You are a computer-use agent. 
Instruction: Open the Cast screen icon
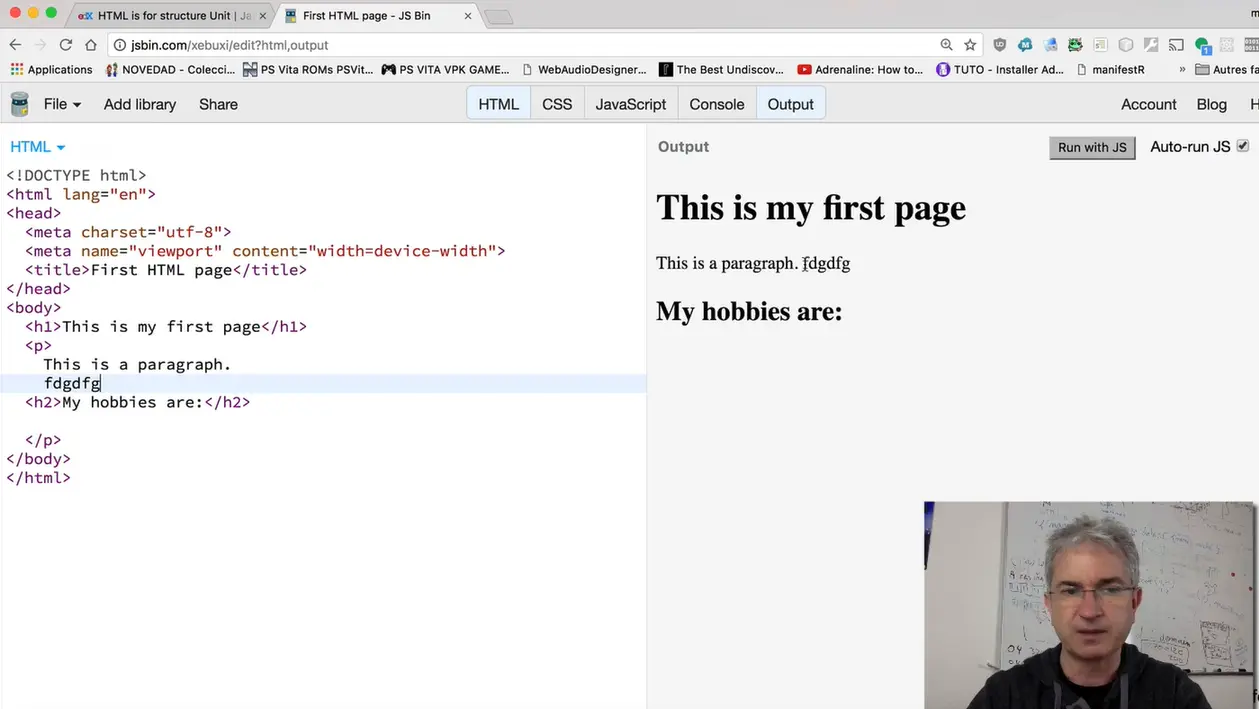click(x=1177, y=45)
